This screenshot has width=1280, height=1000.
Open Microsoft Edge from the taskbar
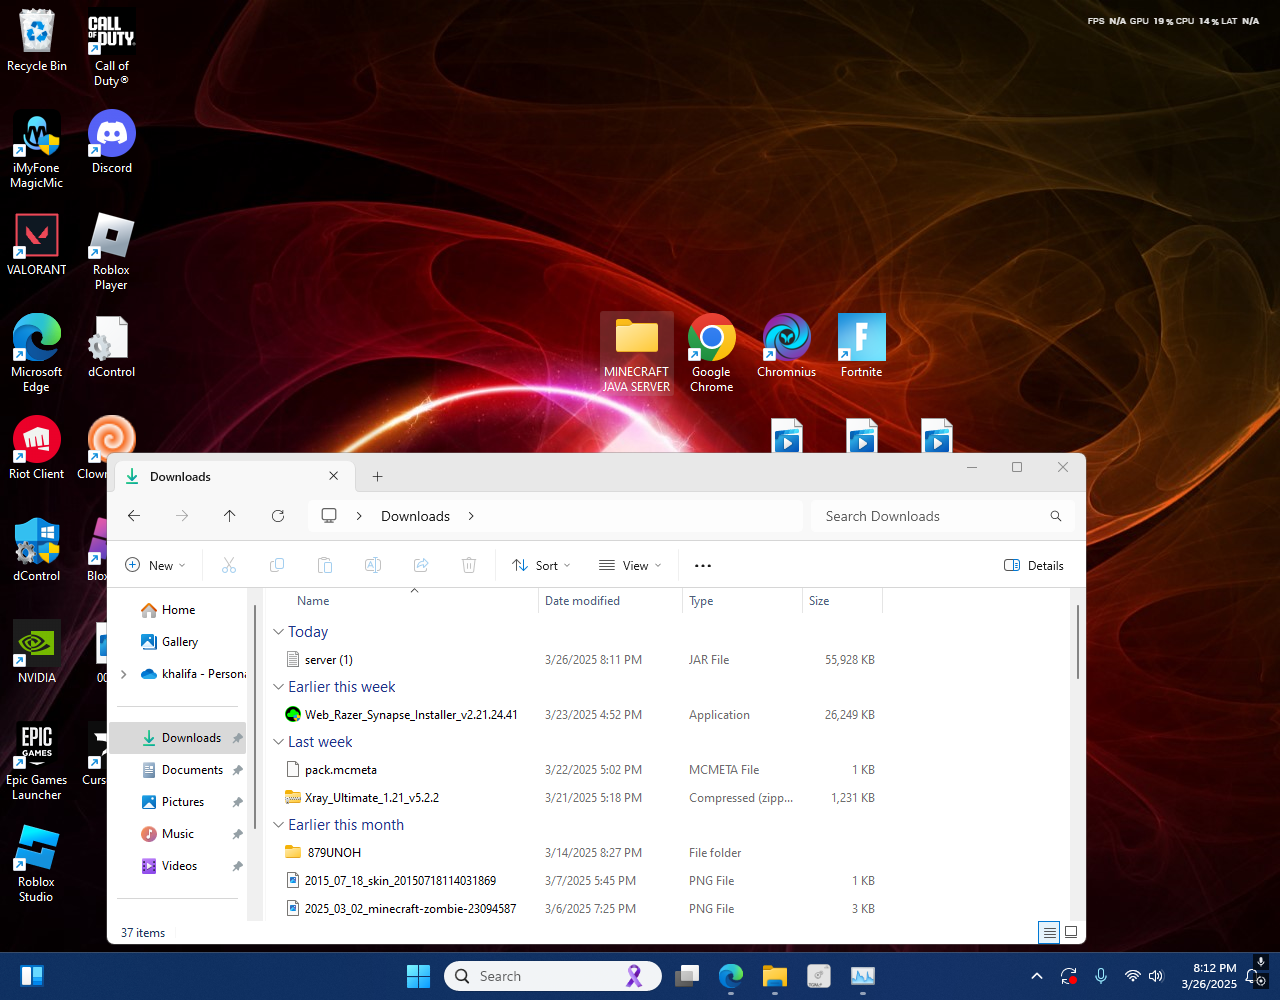[731, 976]
